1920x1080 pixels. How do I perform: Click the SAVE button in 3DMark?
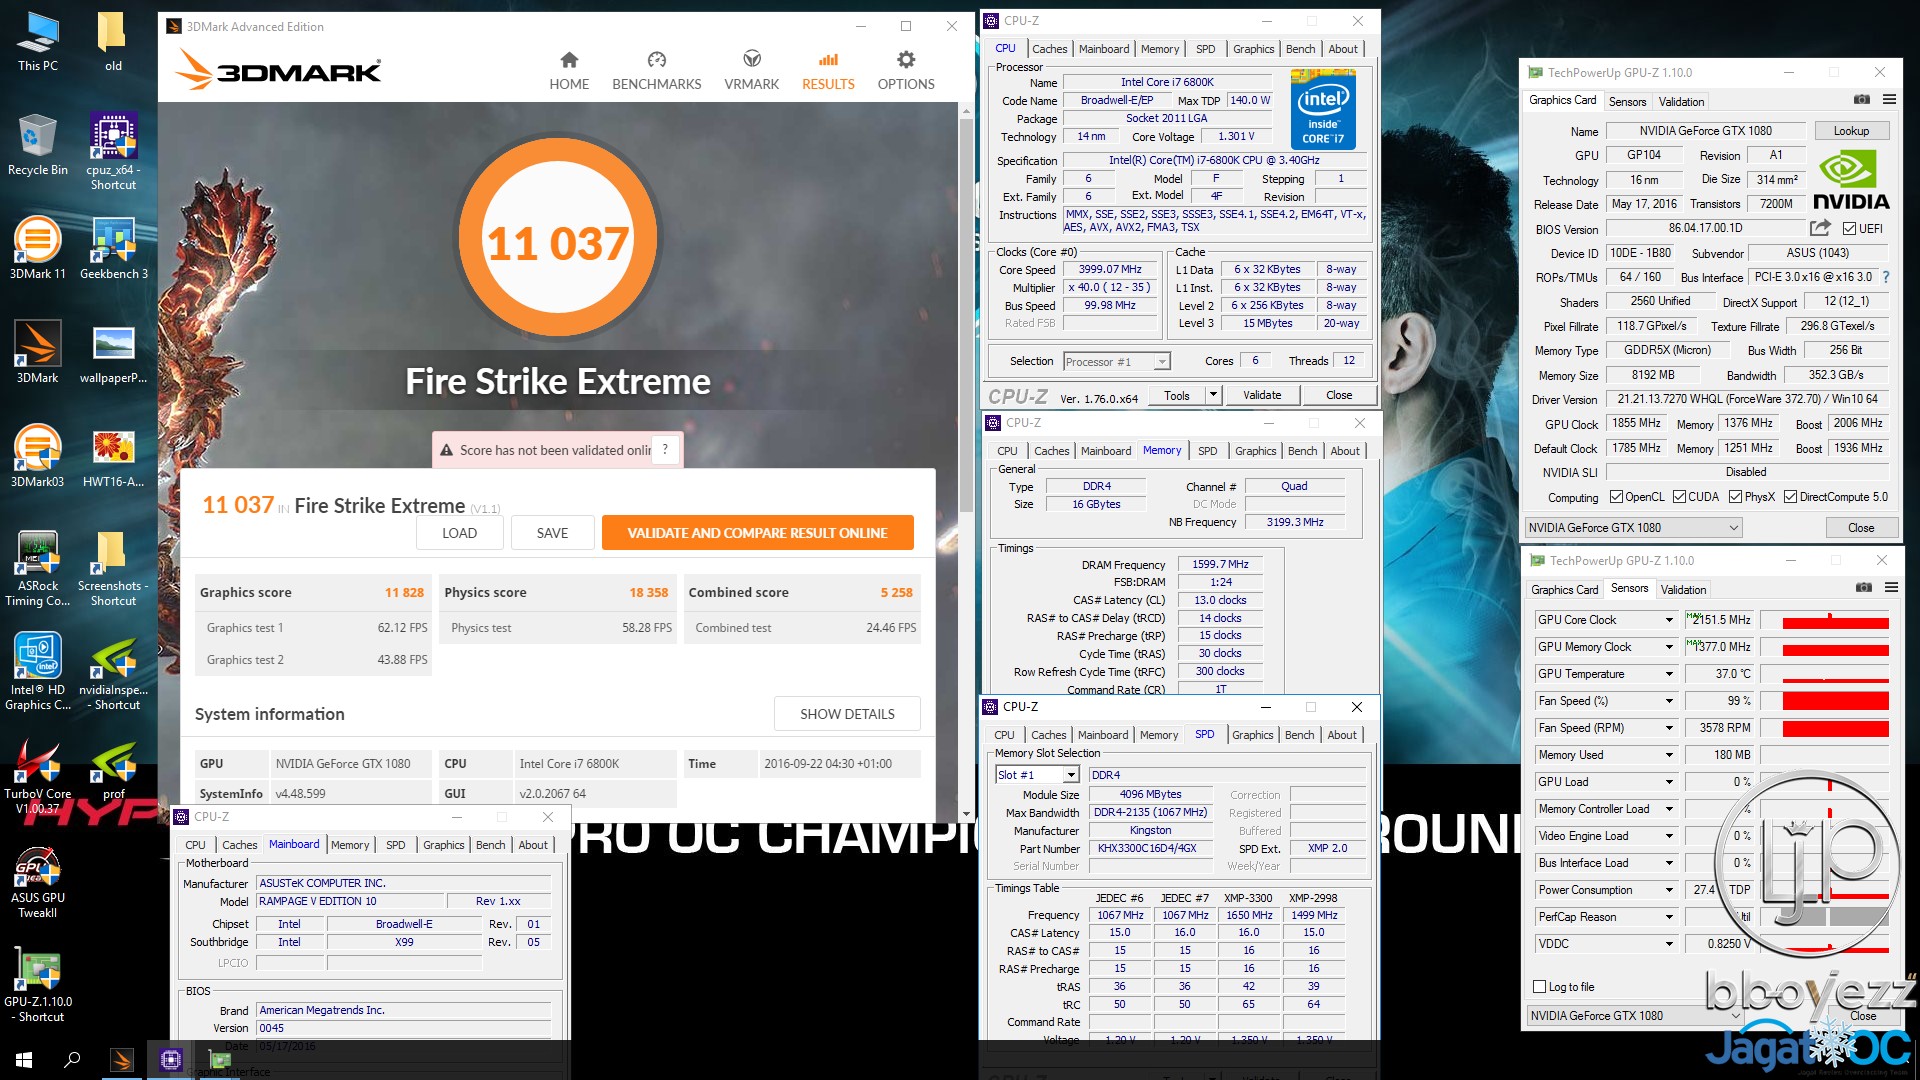pos(552,533)
